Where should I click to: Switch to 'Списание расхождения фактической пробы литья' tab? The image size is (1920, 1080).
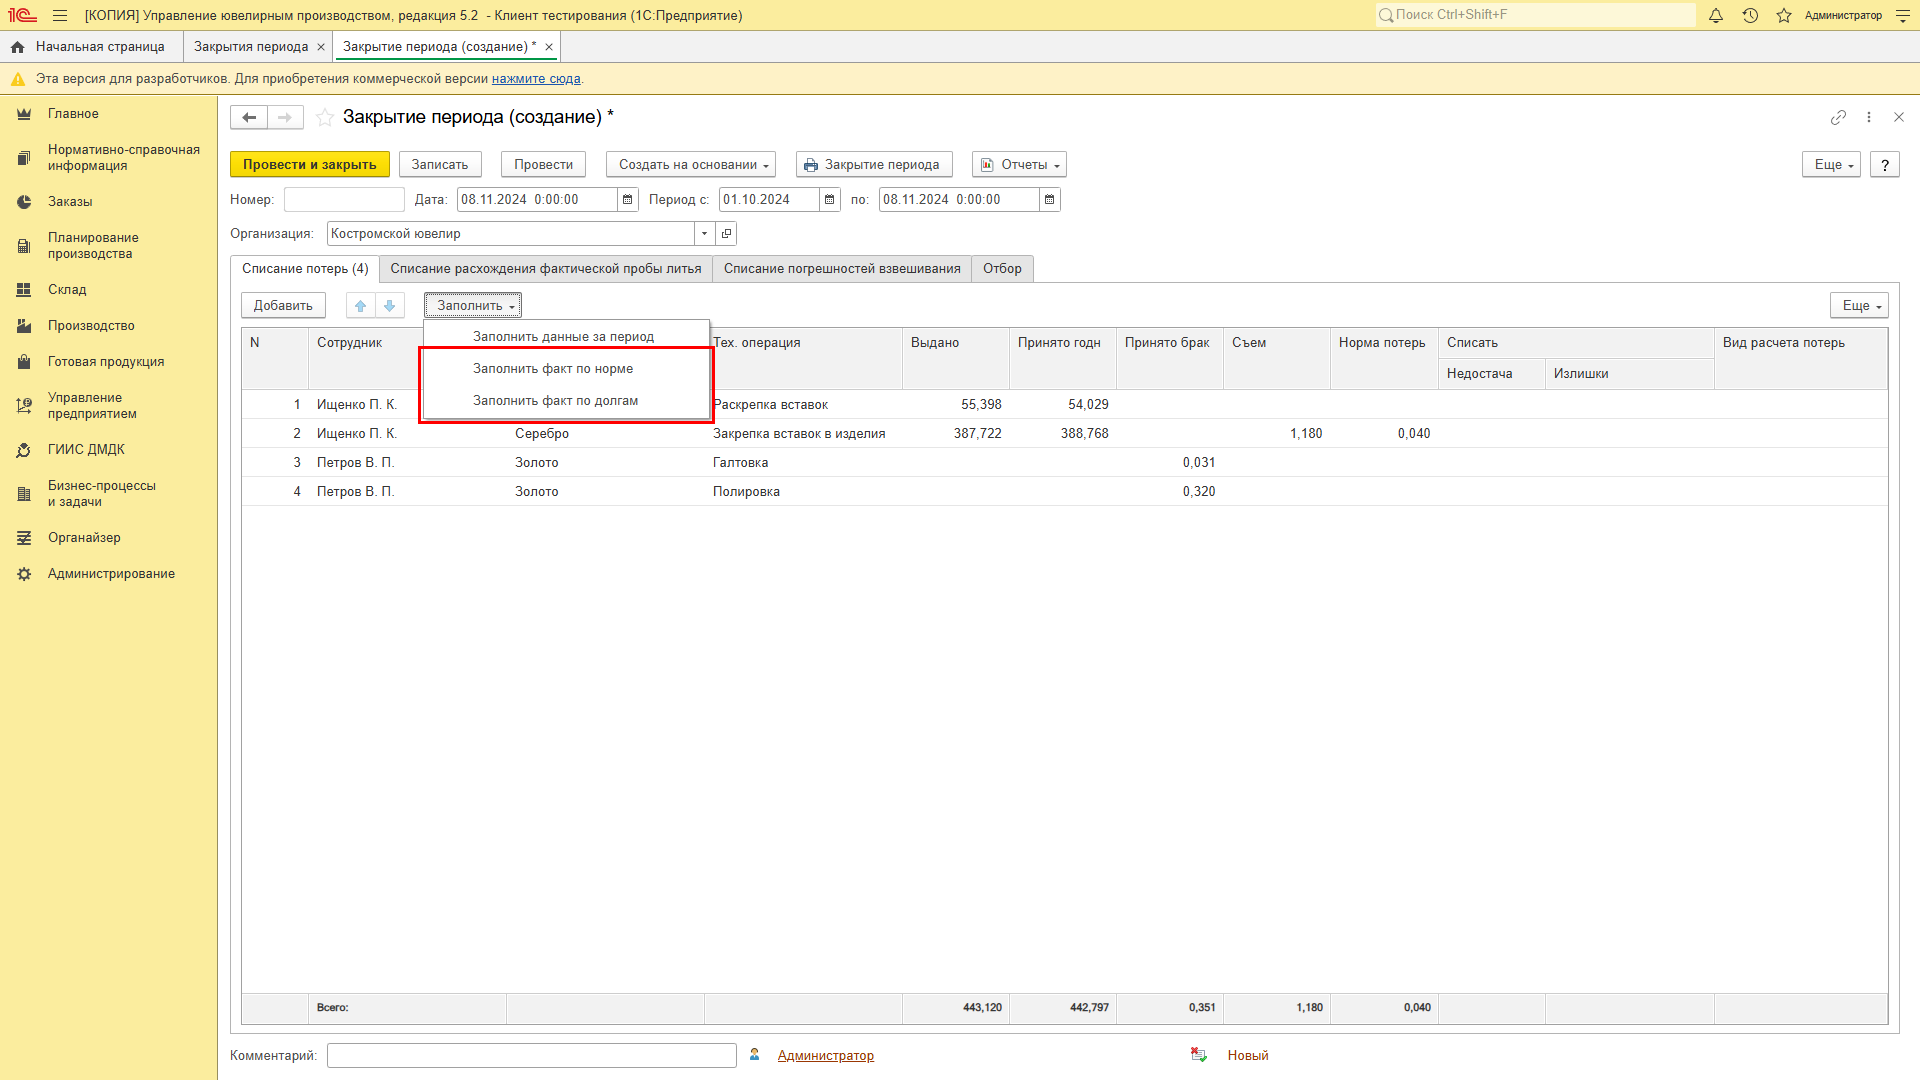click(546, 269)
